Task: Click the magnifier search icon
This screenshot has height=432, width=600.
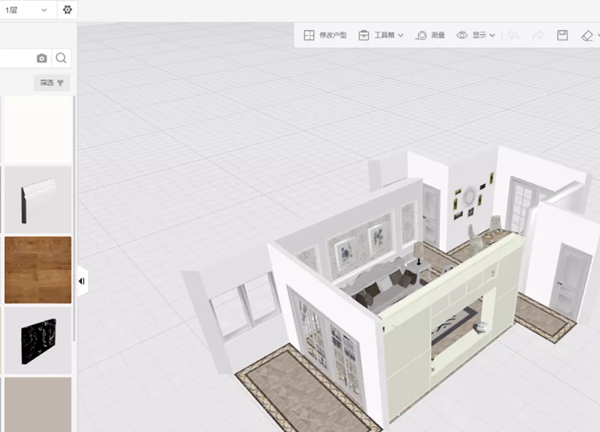Action: 61,58
